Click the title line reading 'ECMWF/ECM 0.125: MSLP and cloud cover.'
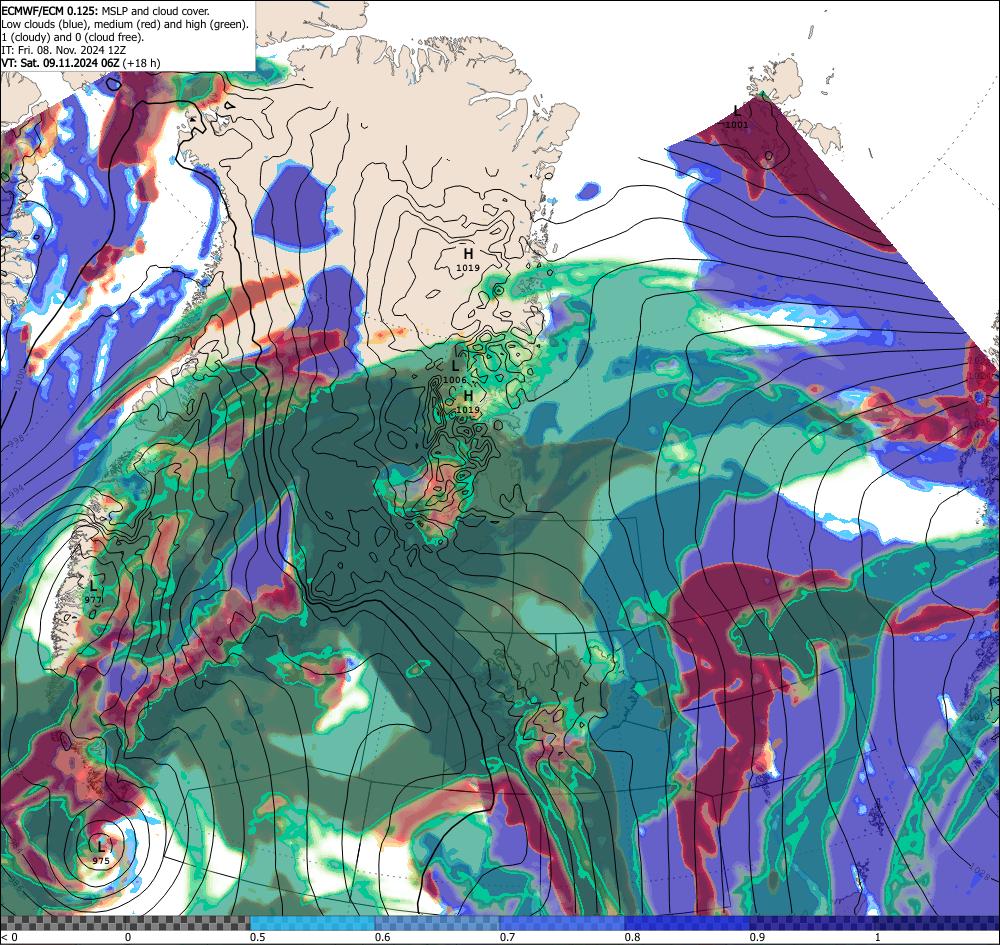Viewport: 1000px width, 945px height. coord(105,11)
